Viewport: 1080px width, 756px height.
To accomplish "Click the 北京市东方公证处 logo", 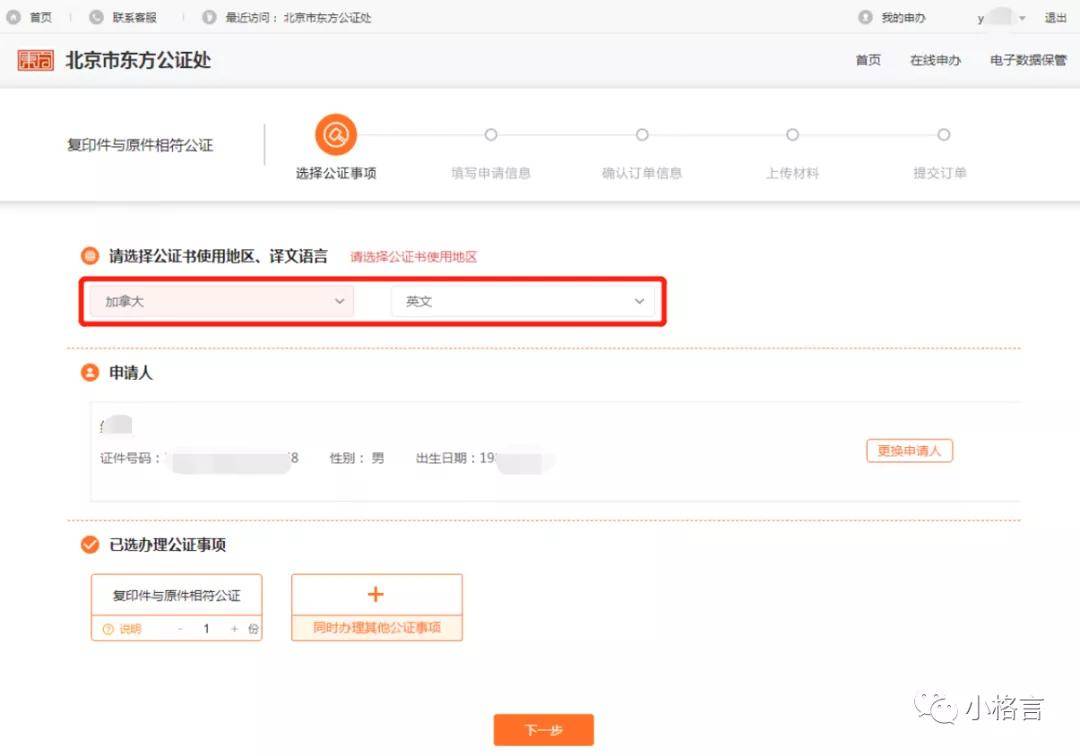I will click(36, 60).
